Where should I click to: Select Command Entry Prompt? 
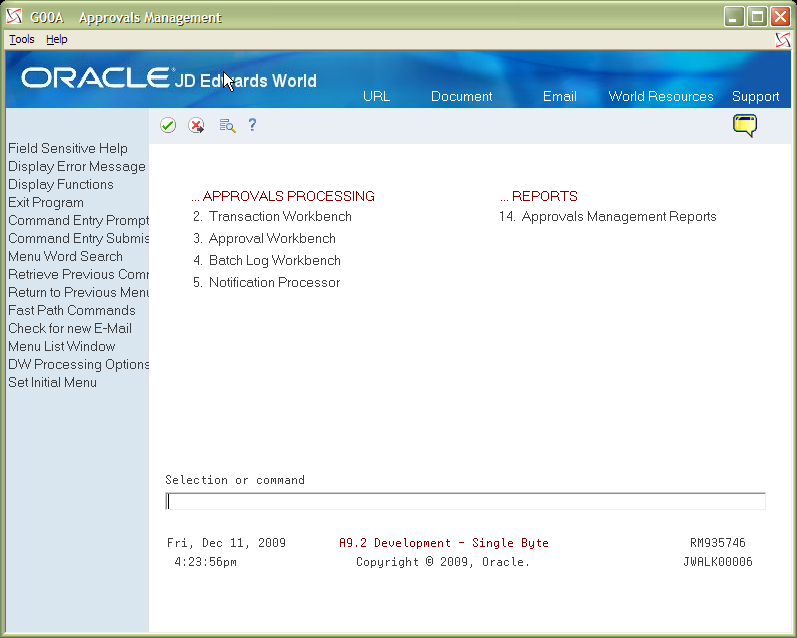[x=78, y=220]
